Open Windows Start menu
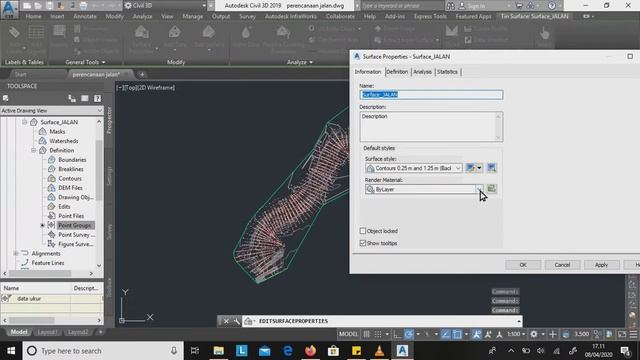 tap(11, 351)
